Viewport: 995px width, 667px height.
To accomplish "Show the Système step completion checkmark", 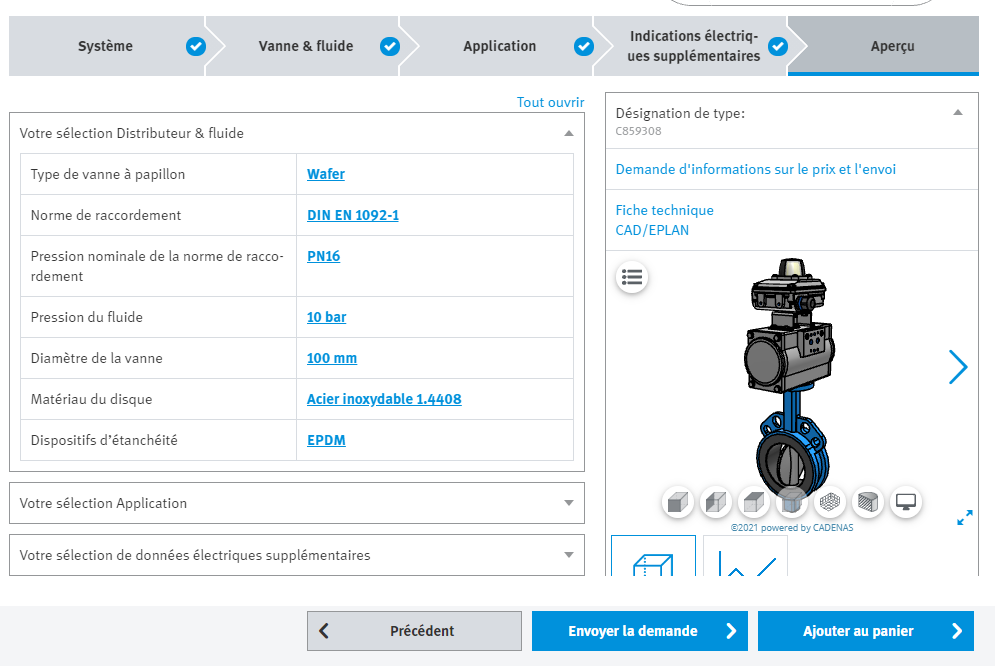I will tap(196, 45).
